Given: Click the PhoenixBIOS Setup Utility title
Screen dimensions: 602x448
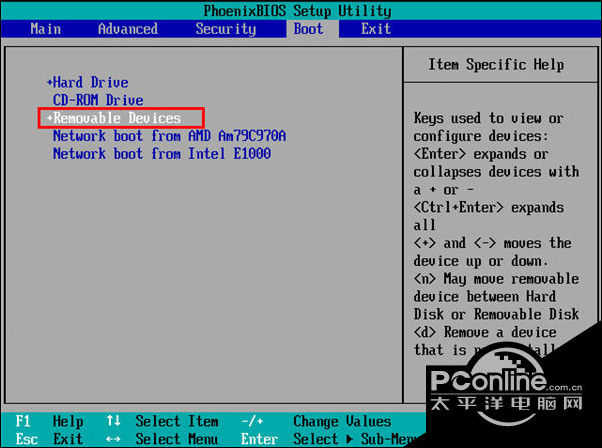Looking at the screenshot, I should pos(297,11).
